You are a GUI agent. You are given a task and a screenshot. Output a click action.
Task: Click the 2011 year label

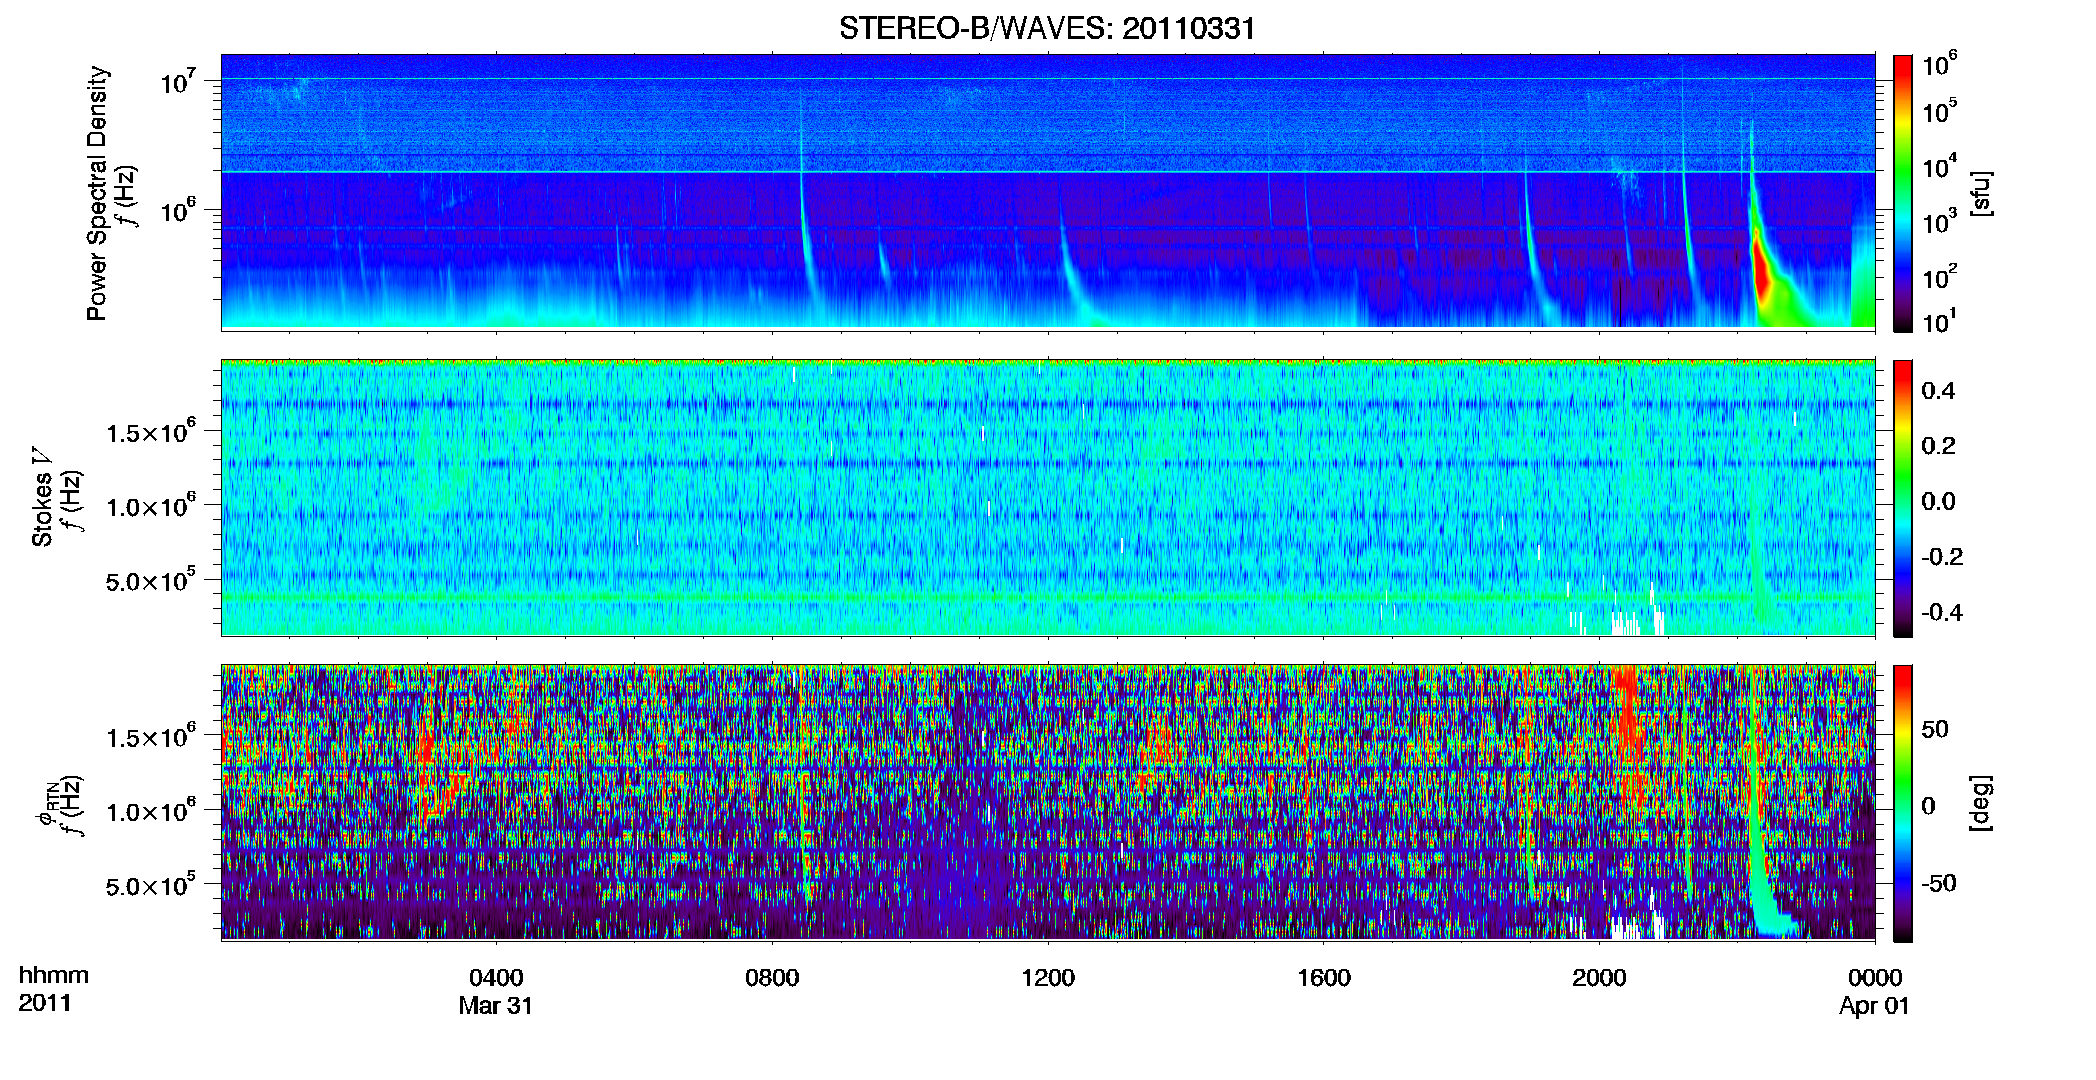pyautogui.click(x=45, y=1004)
